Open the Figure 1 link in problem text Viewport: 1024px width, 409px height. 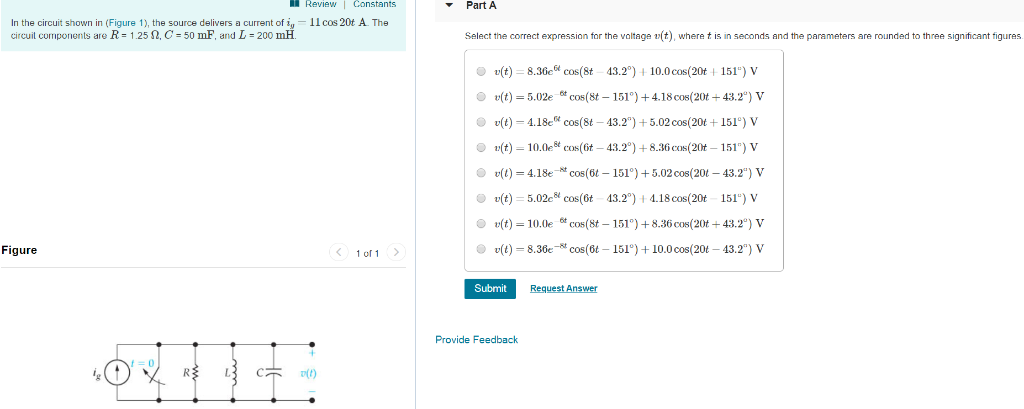(127, 22)
